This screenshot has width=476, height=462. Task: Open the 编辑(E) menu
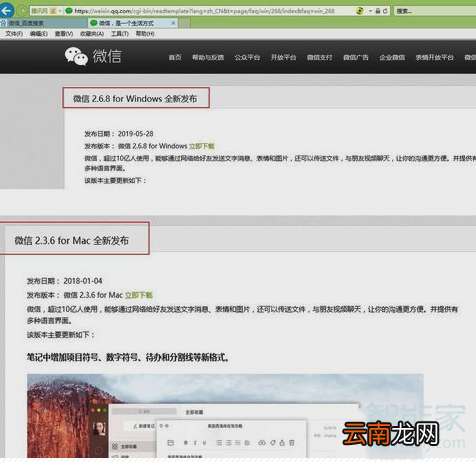click(39, 34)
